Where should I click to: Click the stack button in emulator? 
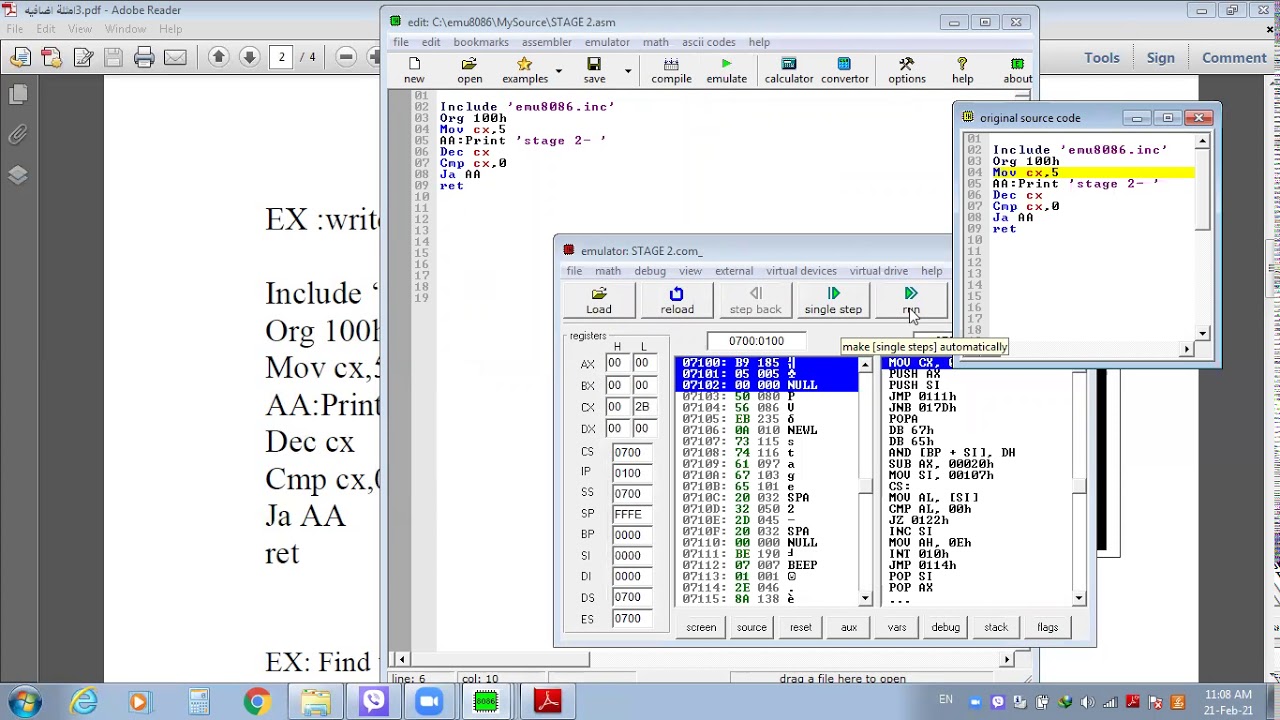pos(995,627)
